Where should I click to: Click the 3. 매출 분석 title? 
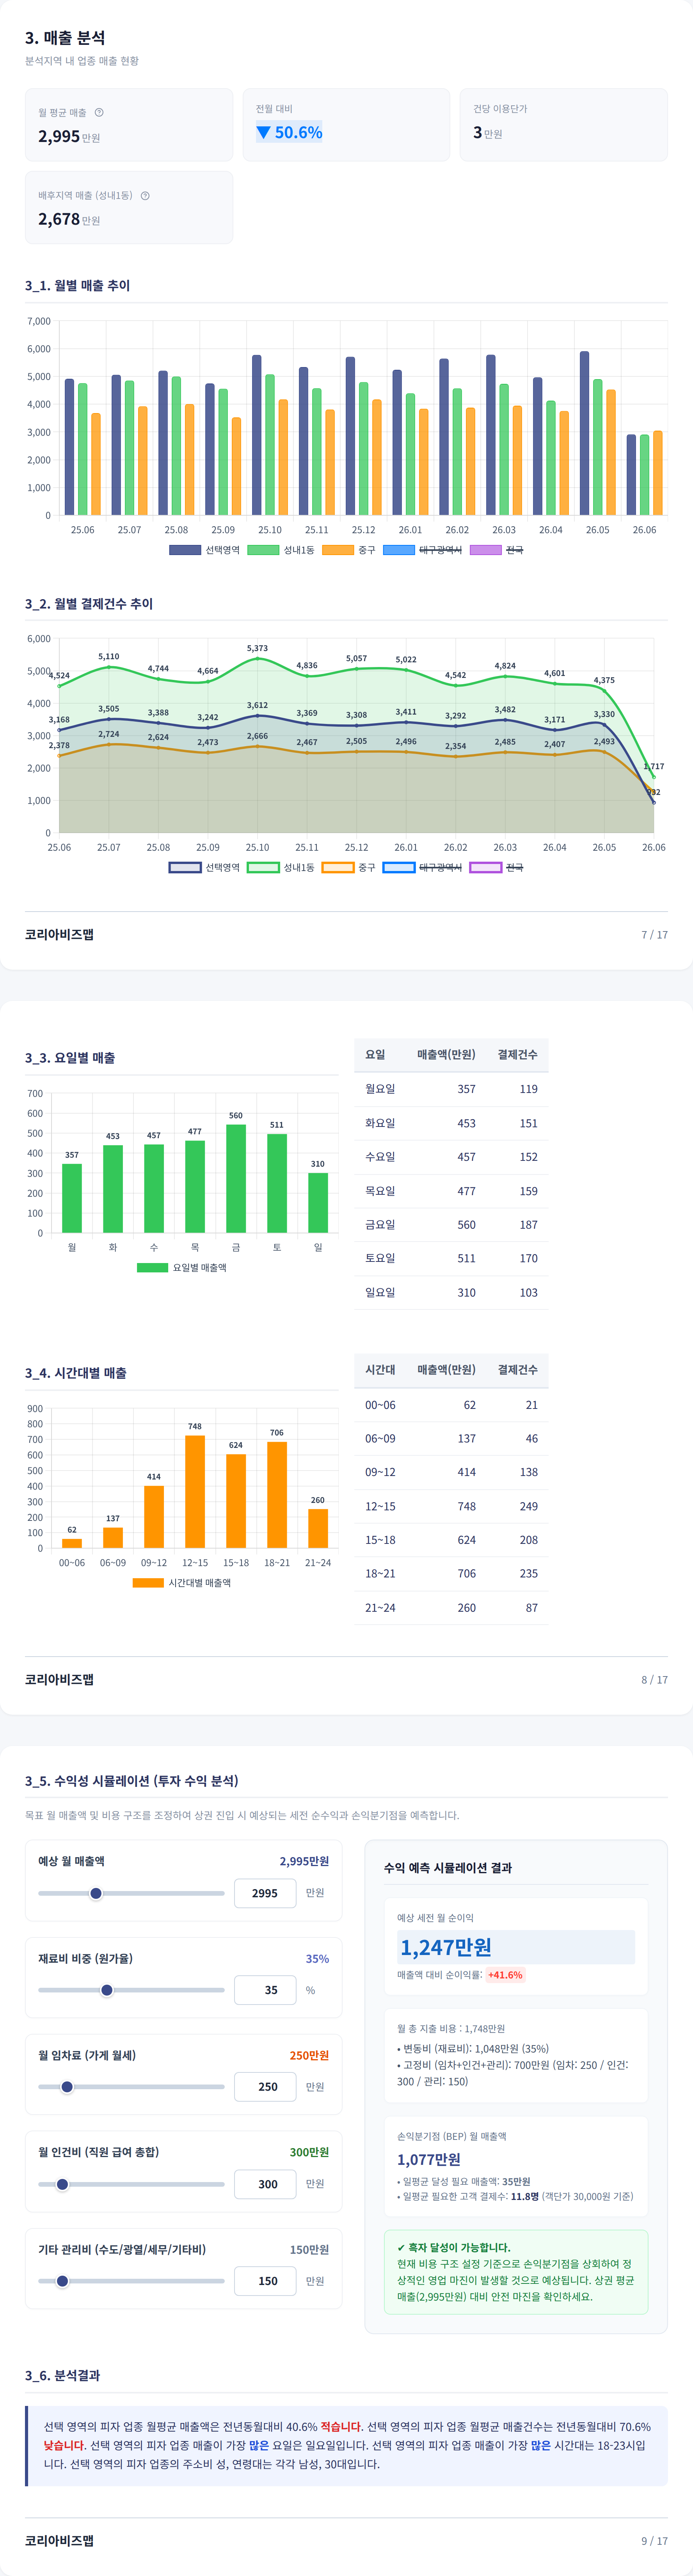click(x=65, y=38)
